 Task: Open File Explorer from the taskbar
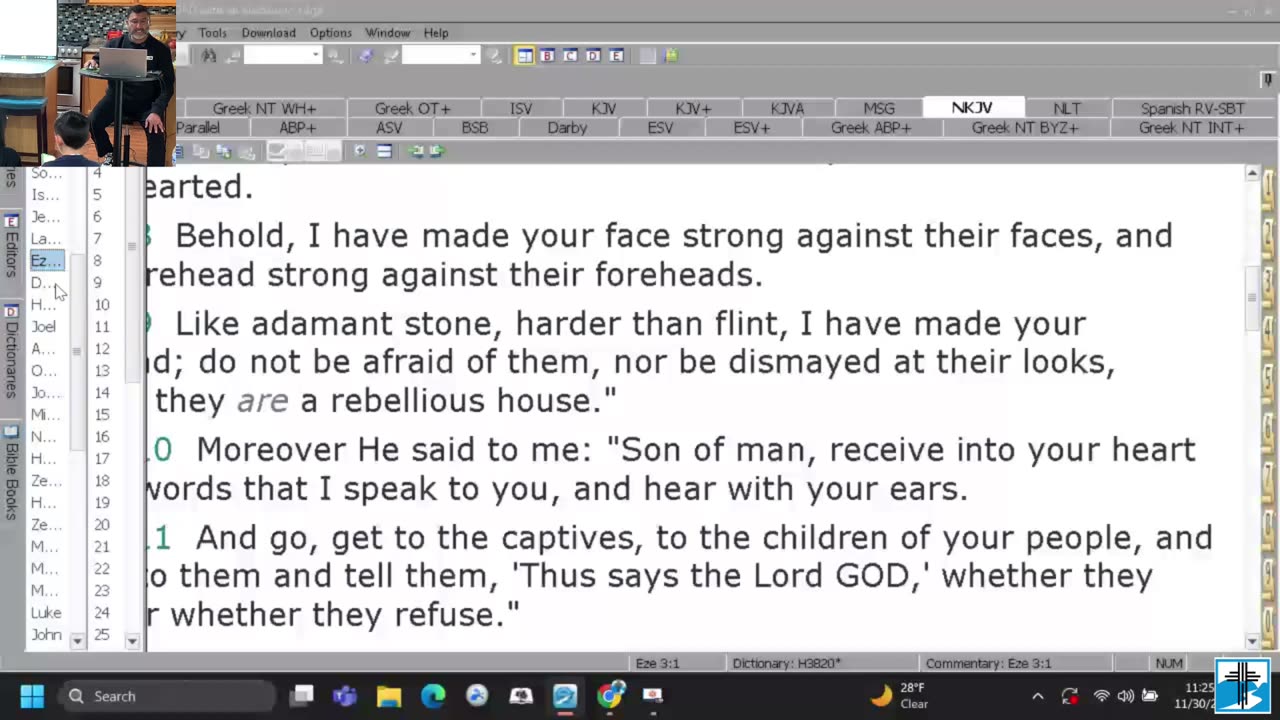pyautogui.click(x=389, y=696)
